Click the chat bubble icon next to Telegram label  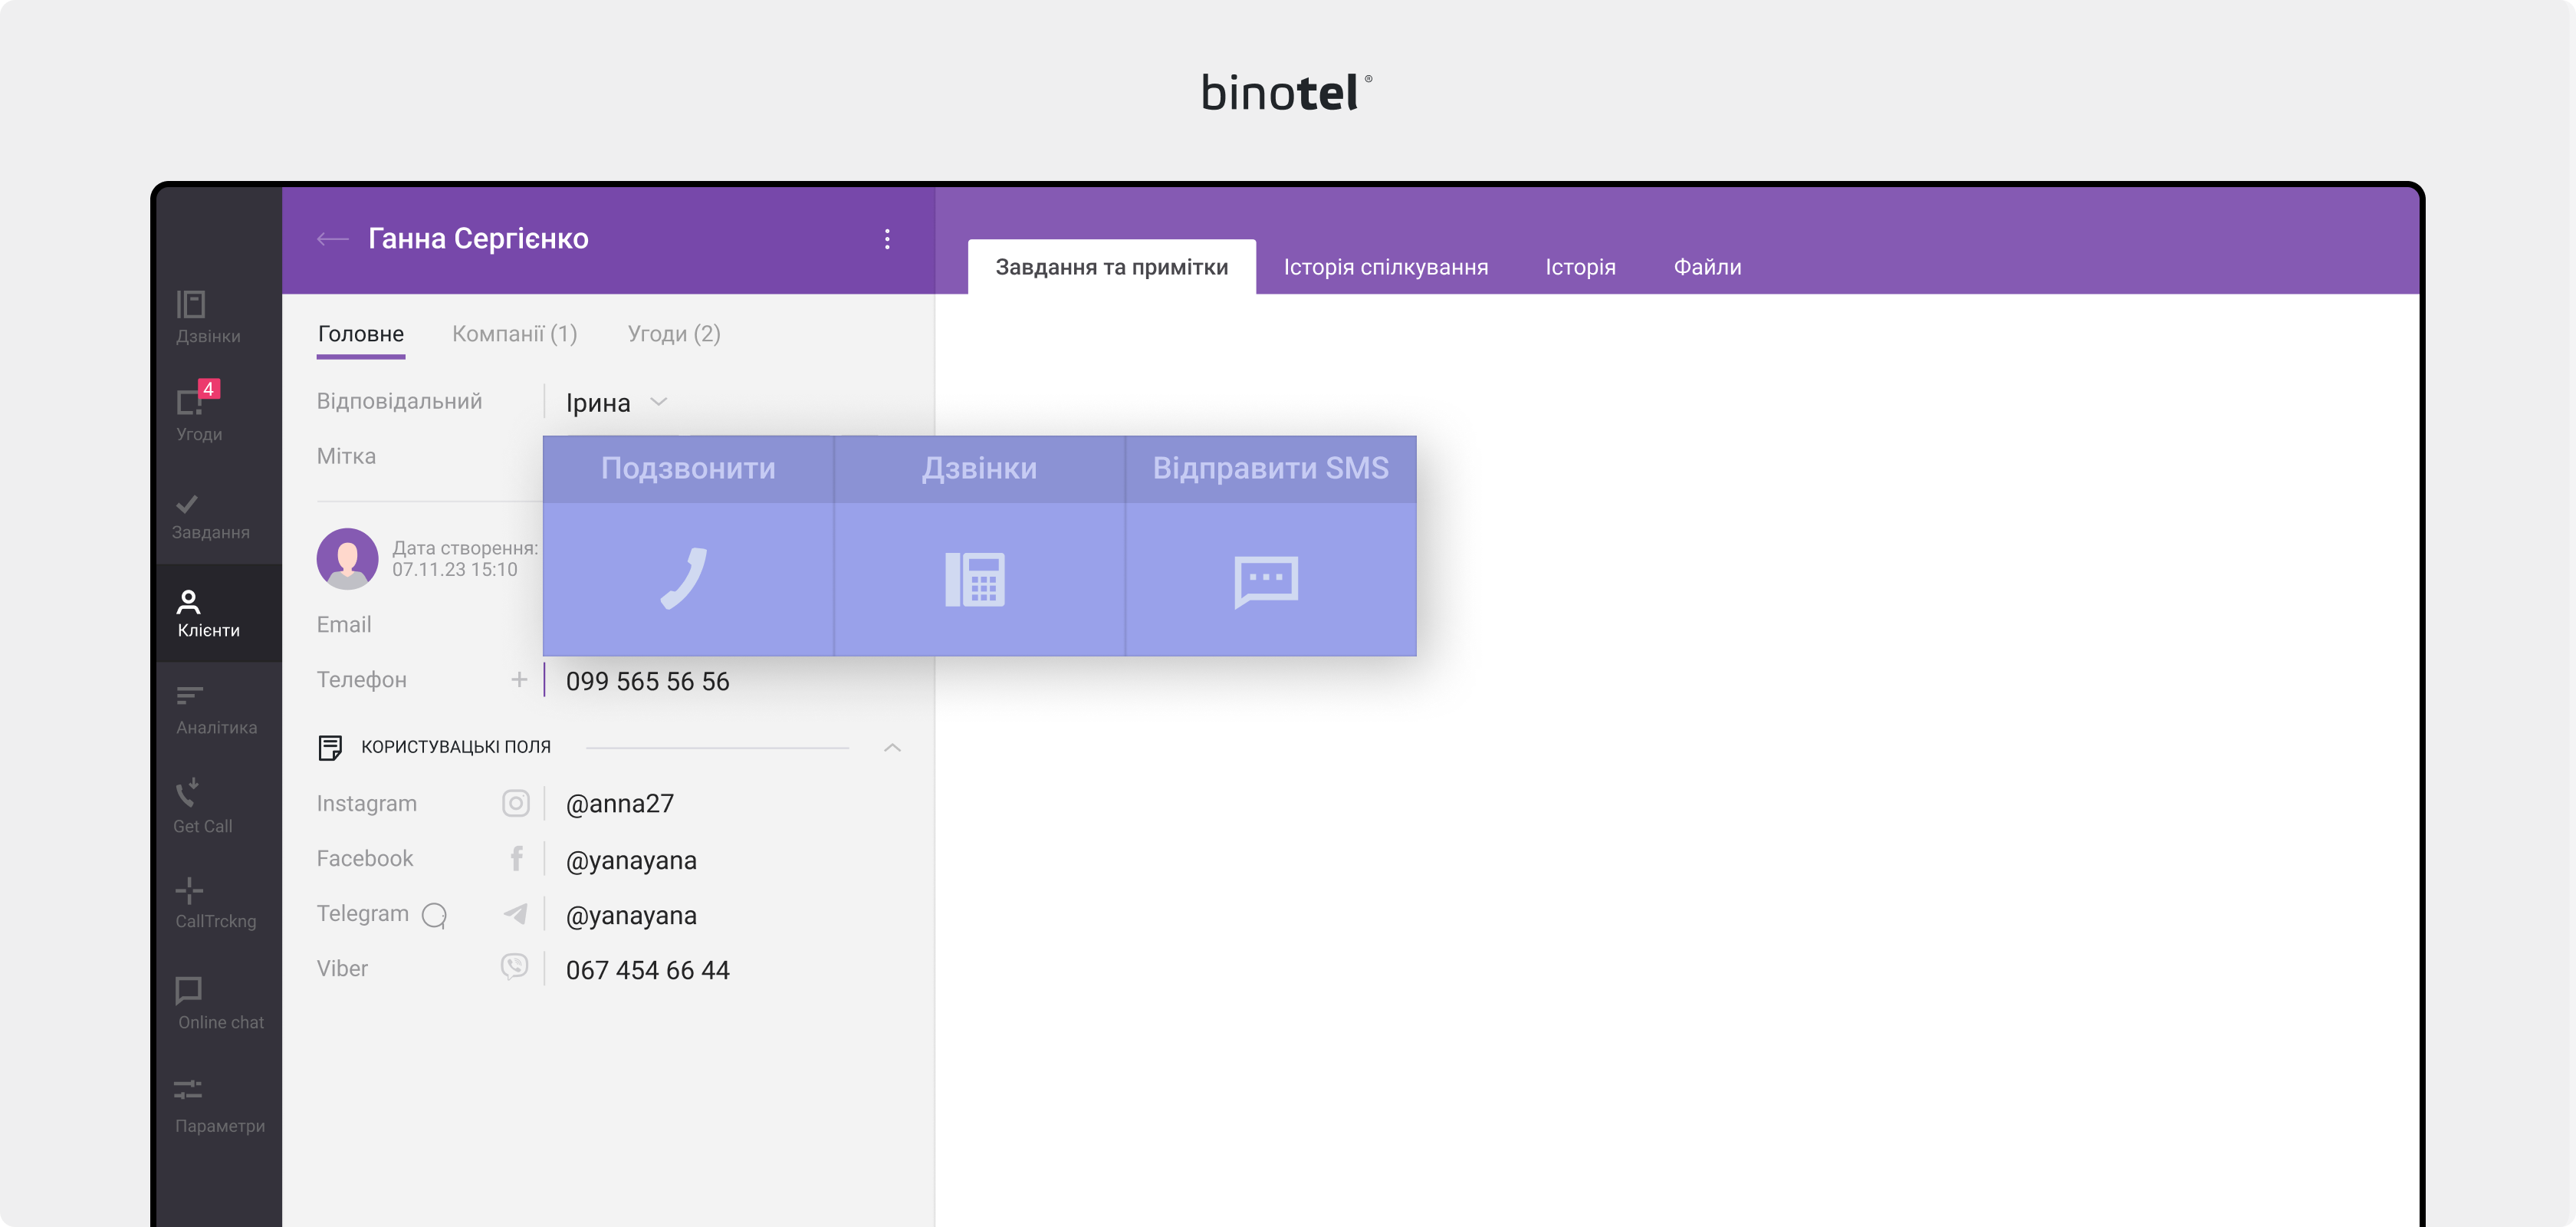coord(435,915)
